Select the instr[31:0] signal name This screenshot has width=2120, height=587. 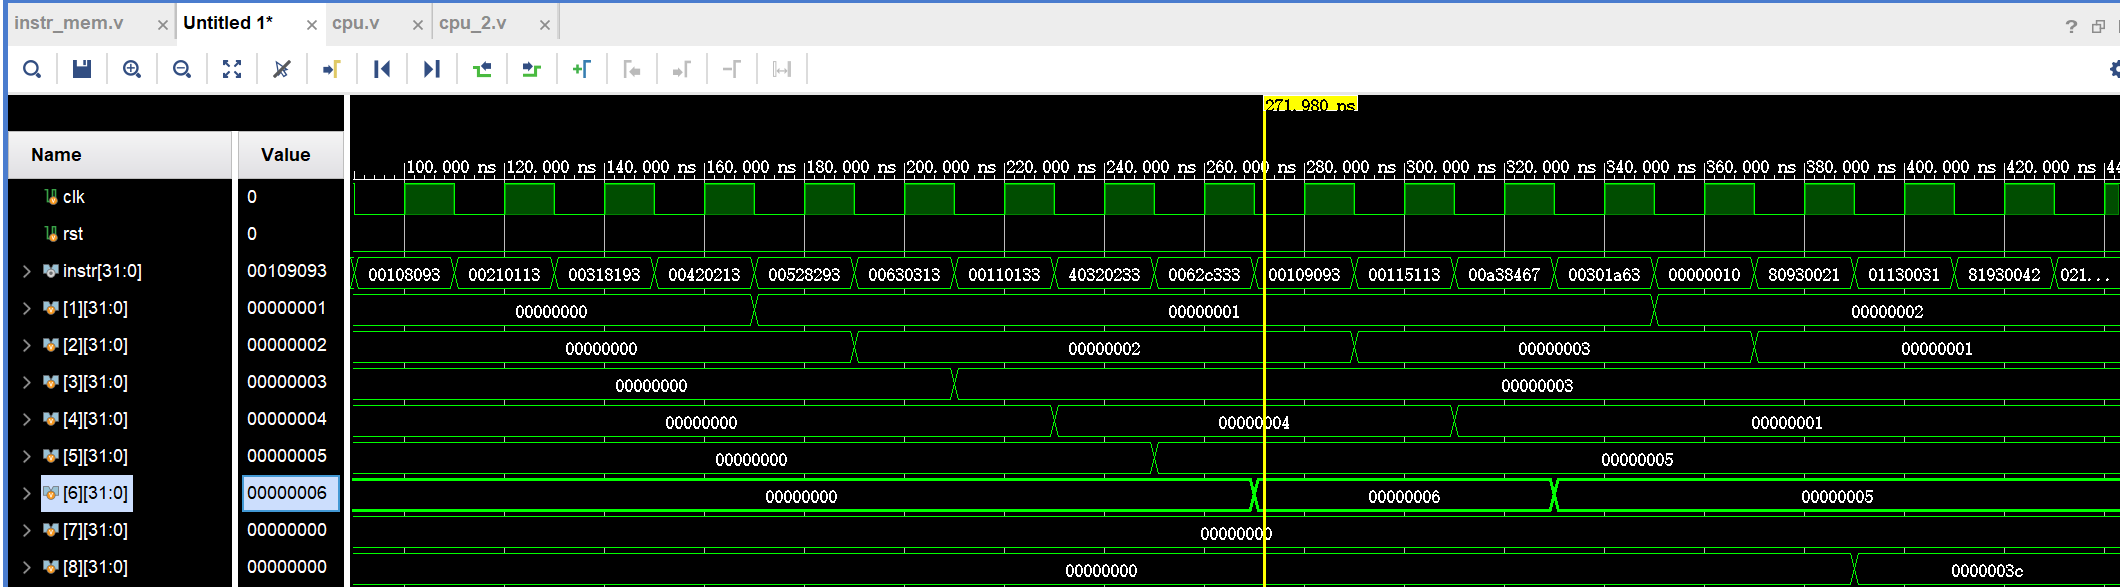pyautogui.click(x=102, y=271)
